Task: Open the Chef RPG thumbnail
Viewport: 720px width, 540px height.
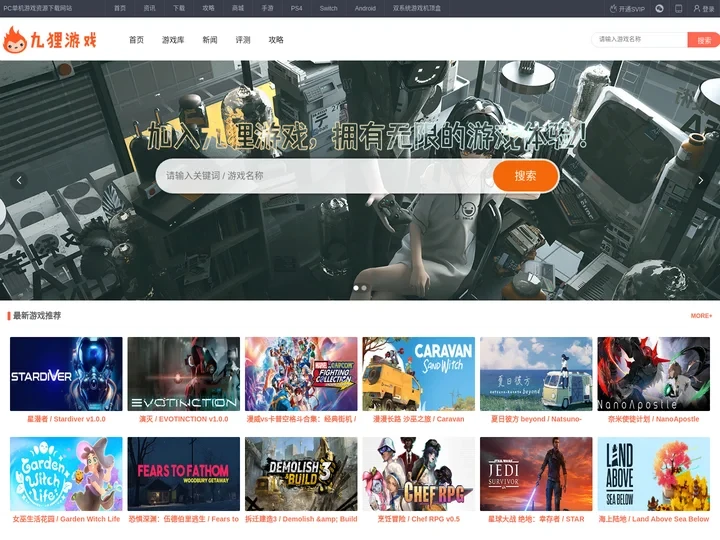Action: click(419, 474)
